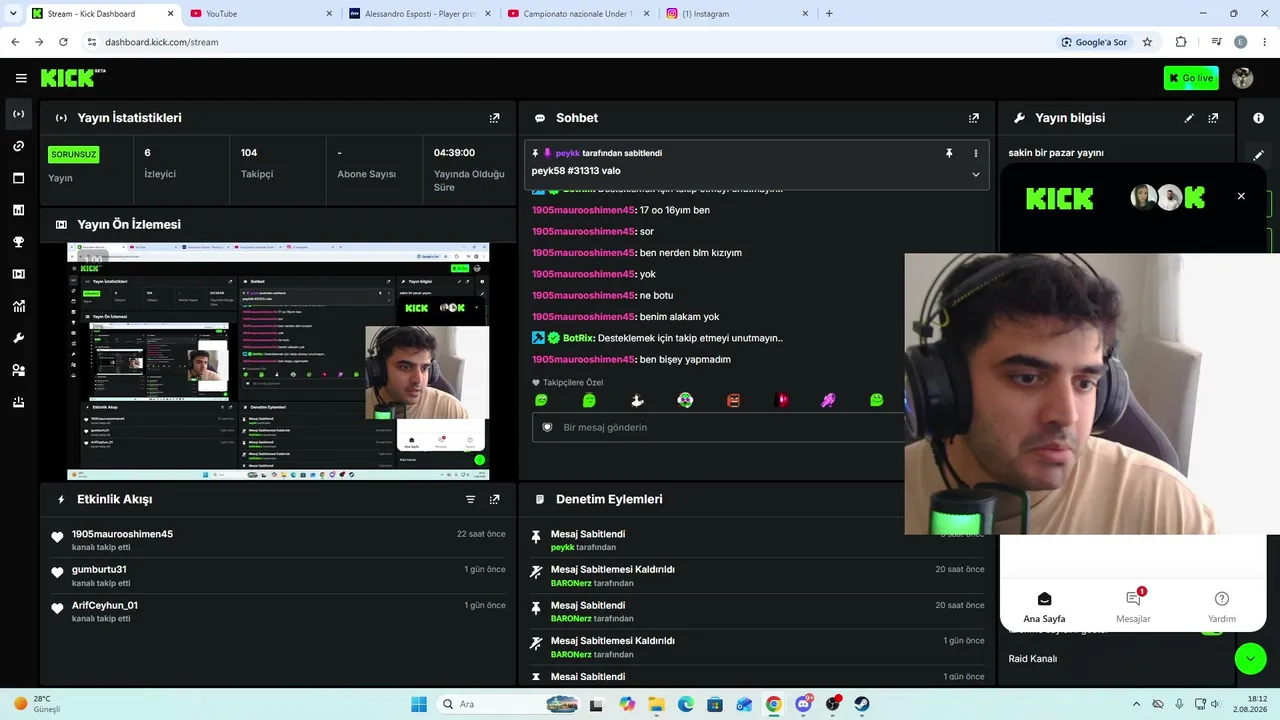Open the Windows Start menu
The width and height of the screenshot is (1280, 720).
[x=419, y=704]
